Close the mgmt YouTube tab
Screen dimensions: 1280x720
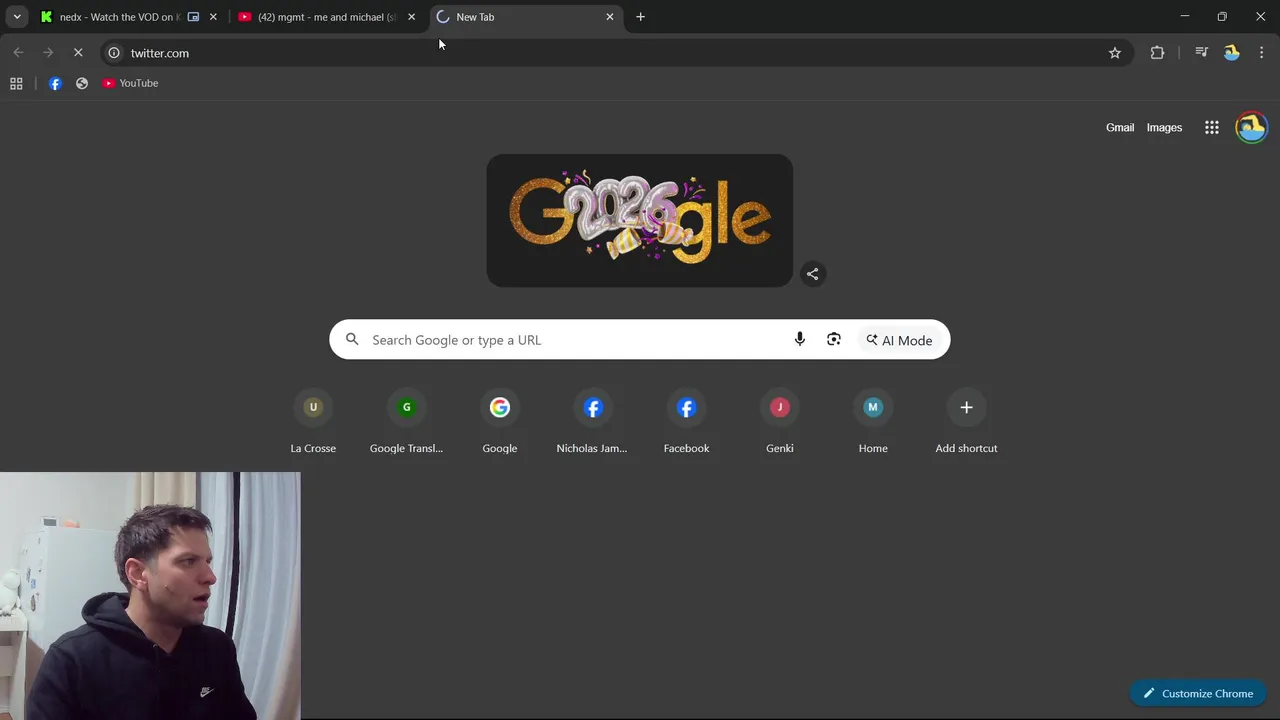(x=411, y=17)
